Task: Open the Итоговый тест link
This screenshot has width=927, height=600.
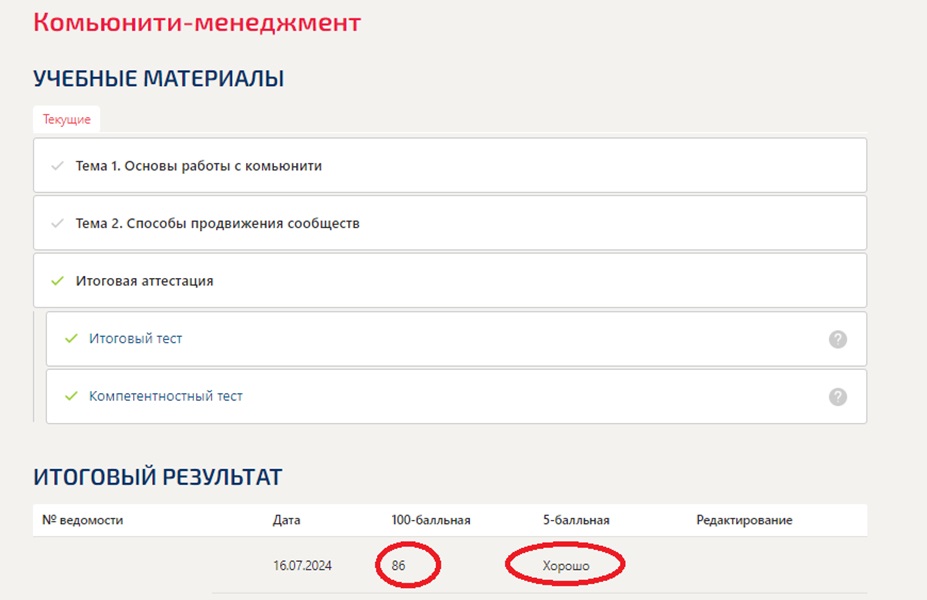Action: point(135,338)
